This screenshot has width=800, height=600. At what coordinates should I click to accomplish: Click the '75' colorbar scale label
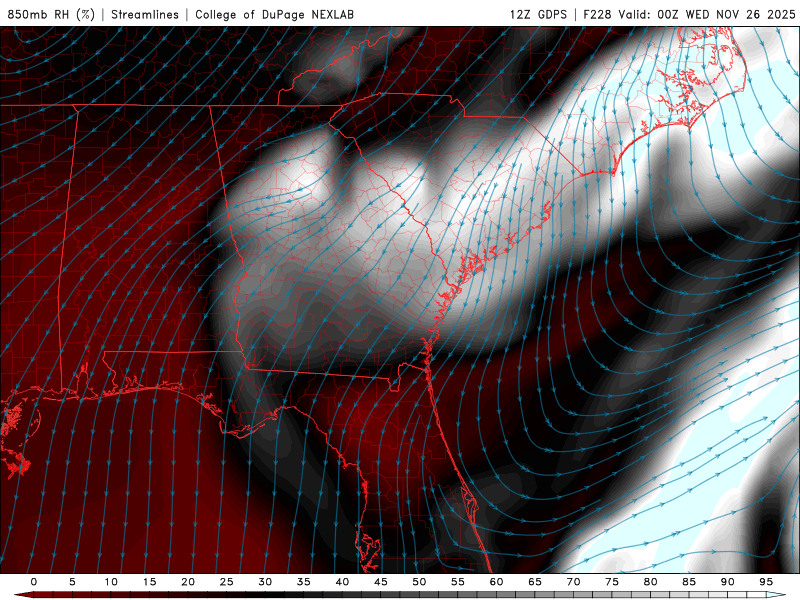(612, 582)
